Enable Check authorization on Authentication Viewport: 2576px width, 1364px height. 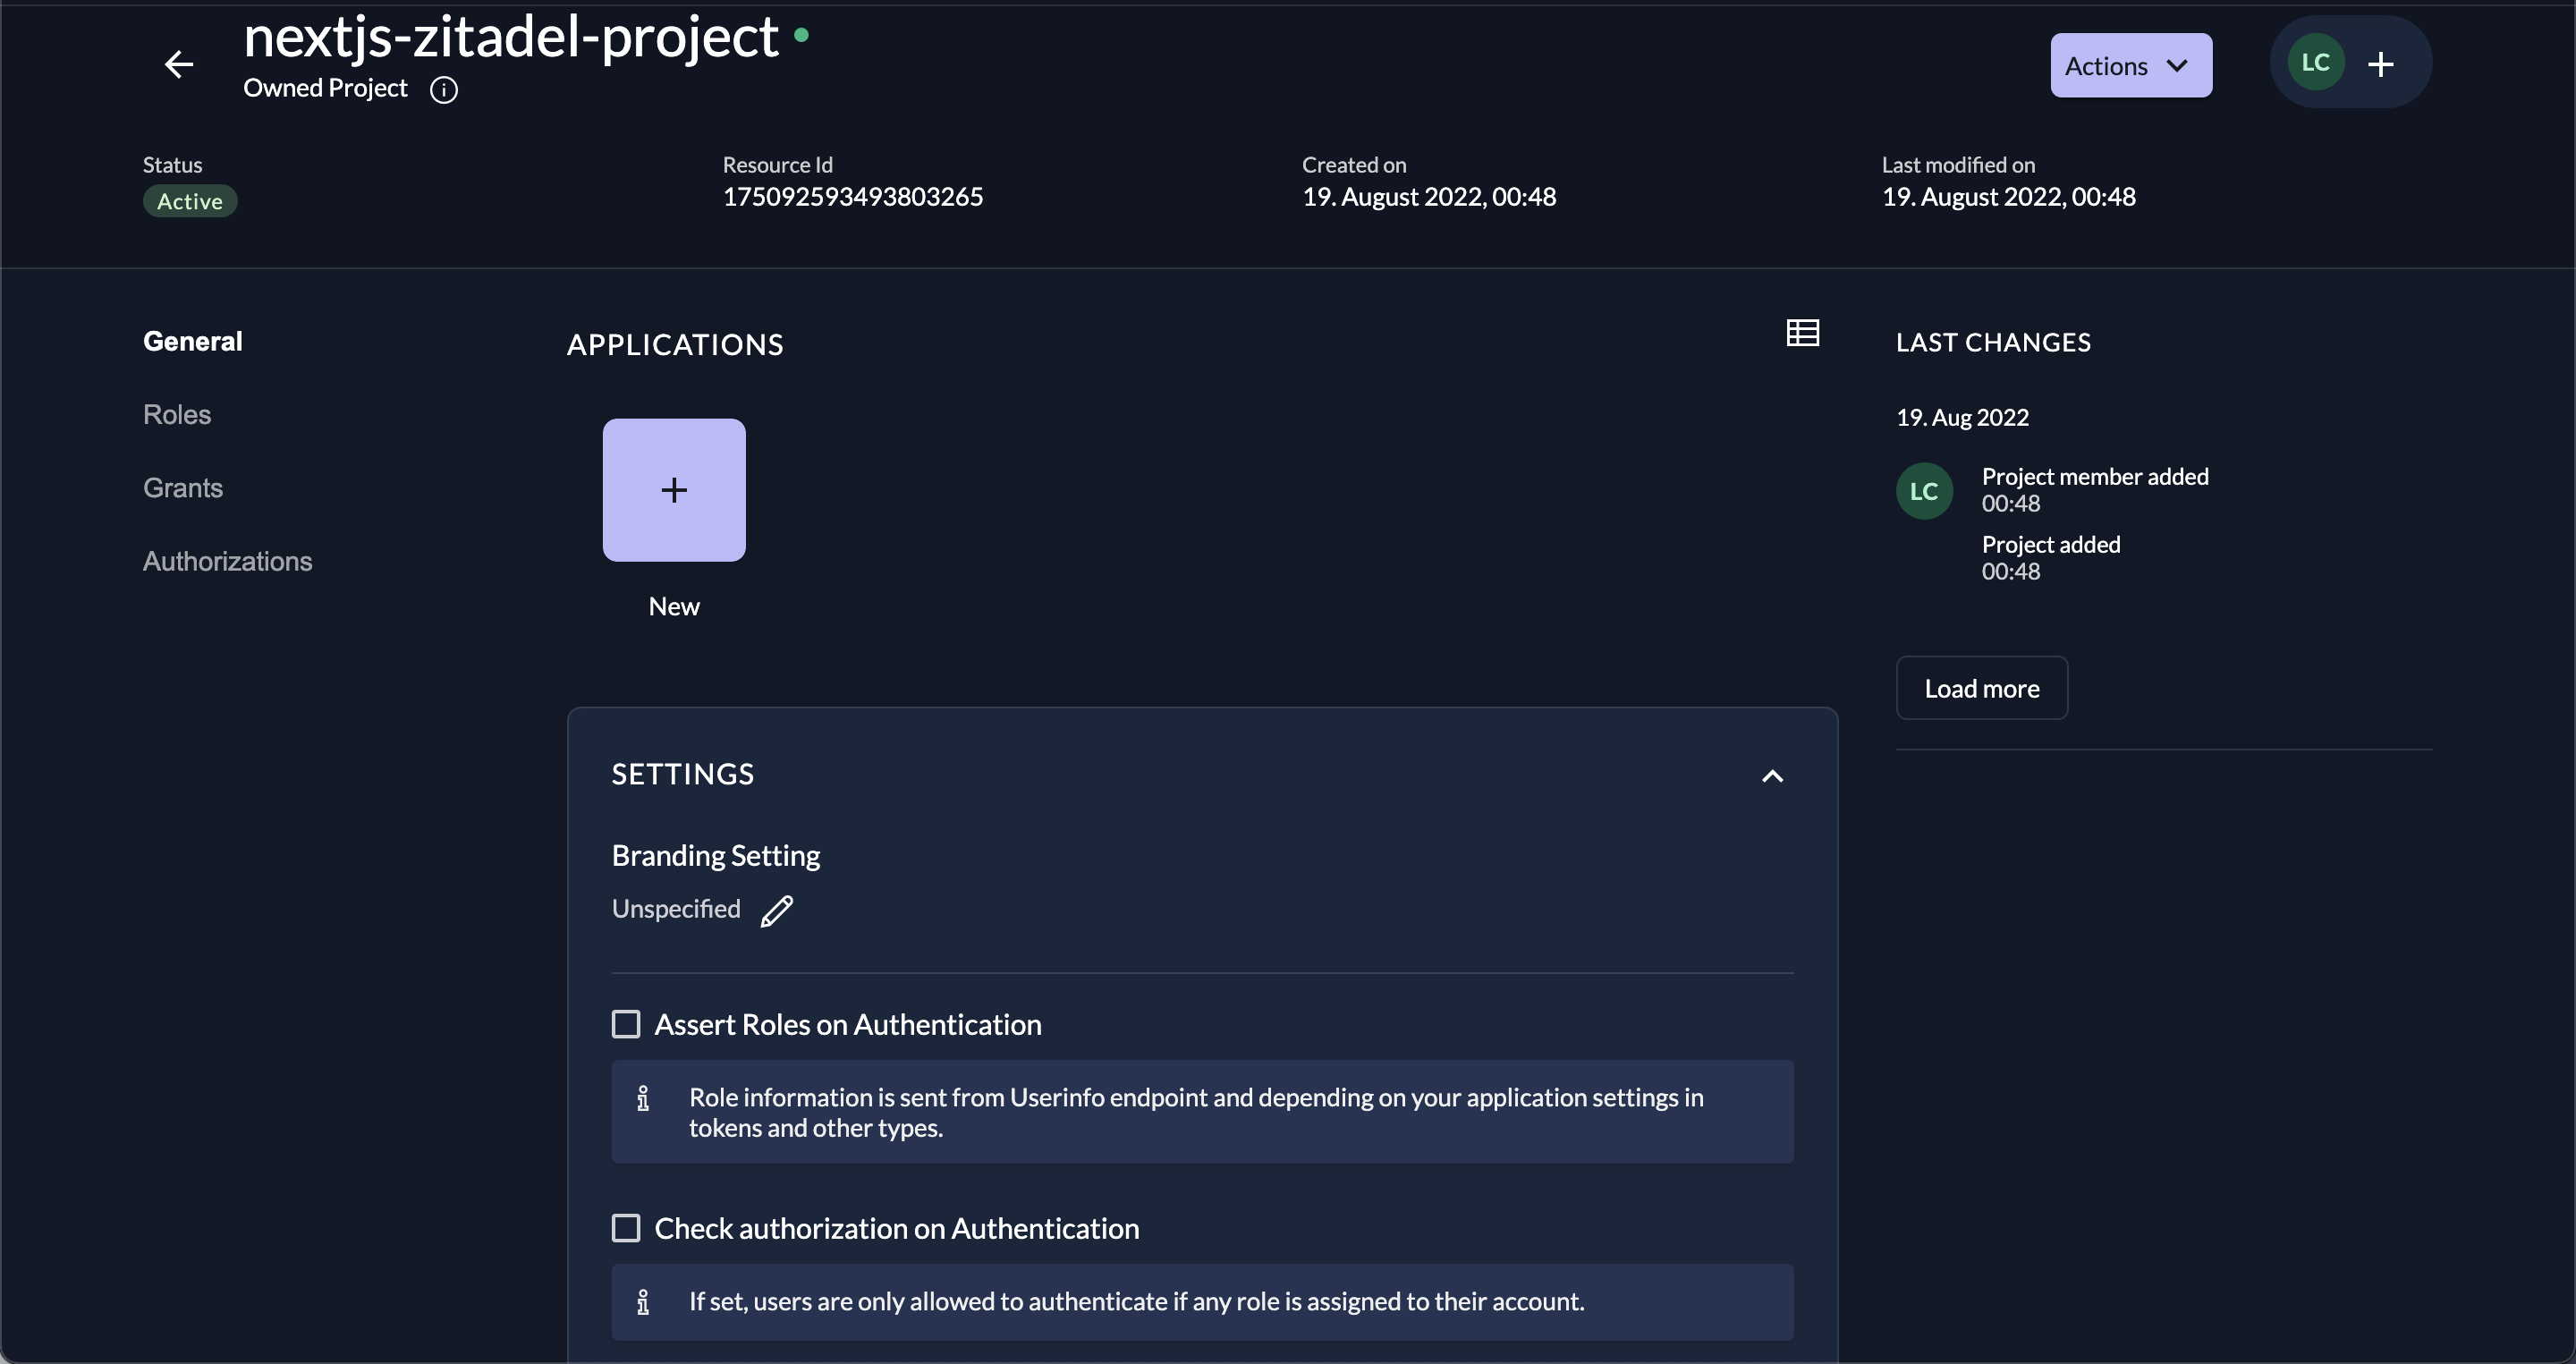[626, 1228]
